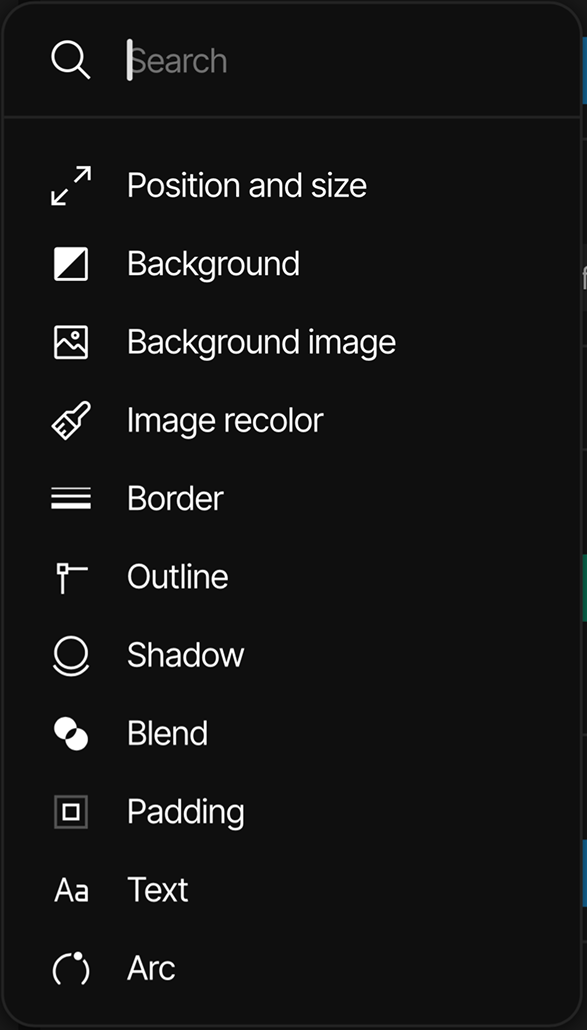The width and height of the screenshot is (587, 1030).
Task: Click the Padding square-in-square icon
Action: 70,811
